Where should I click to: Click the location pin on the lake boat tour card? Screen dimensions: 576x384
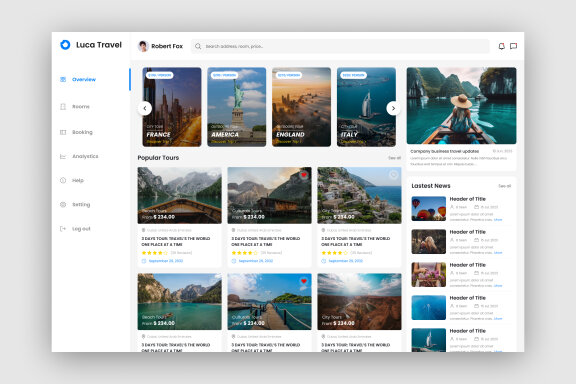[x=143, y=230]
